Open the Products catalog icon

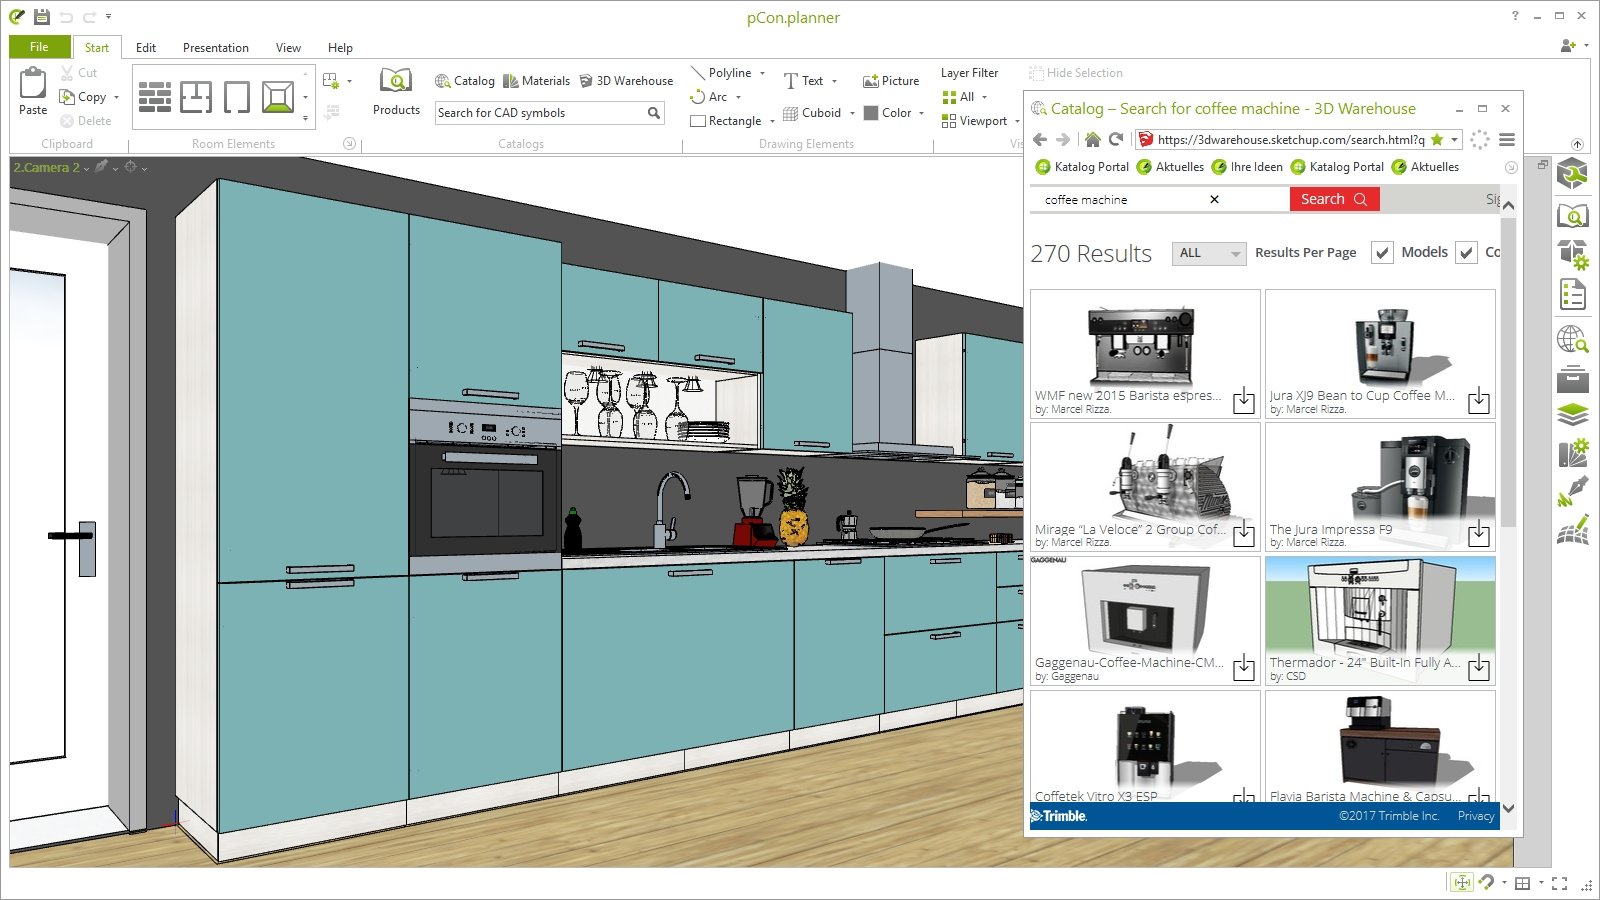(x=396, y=82)
